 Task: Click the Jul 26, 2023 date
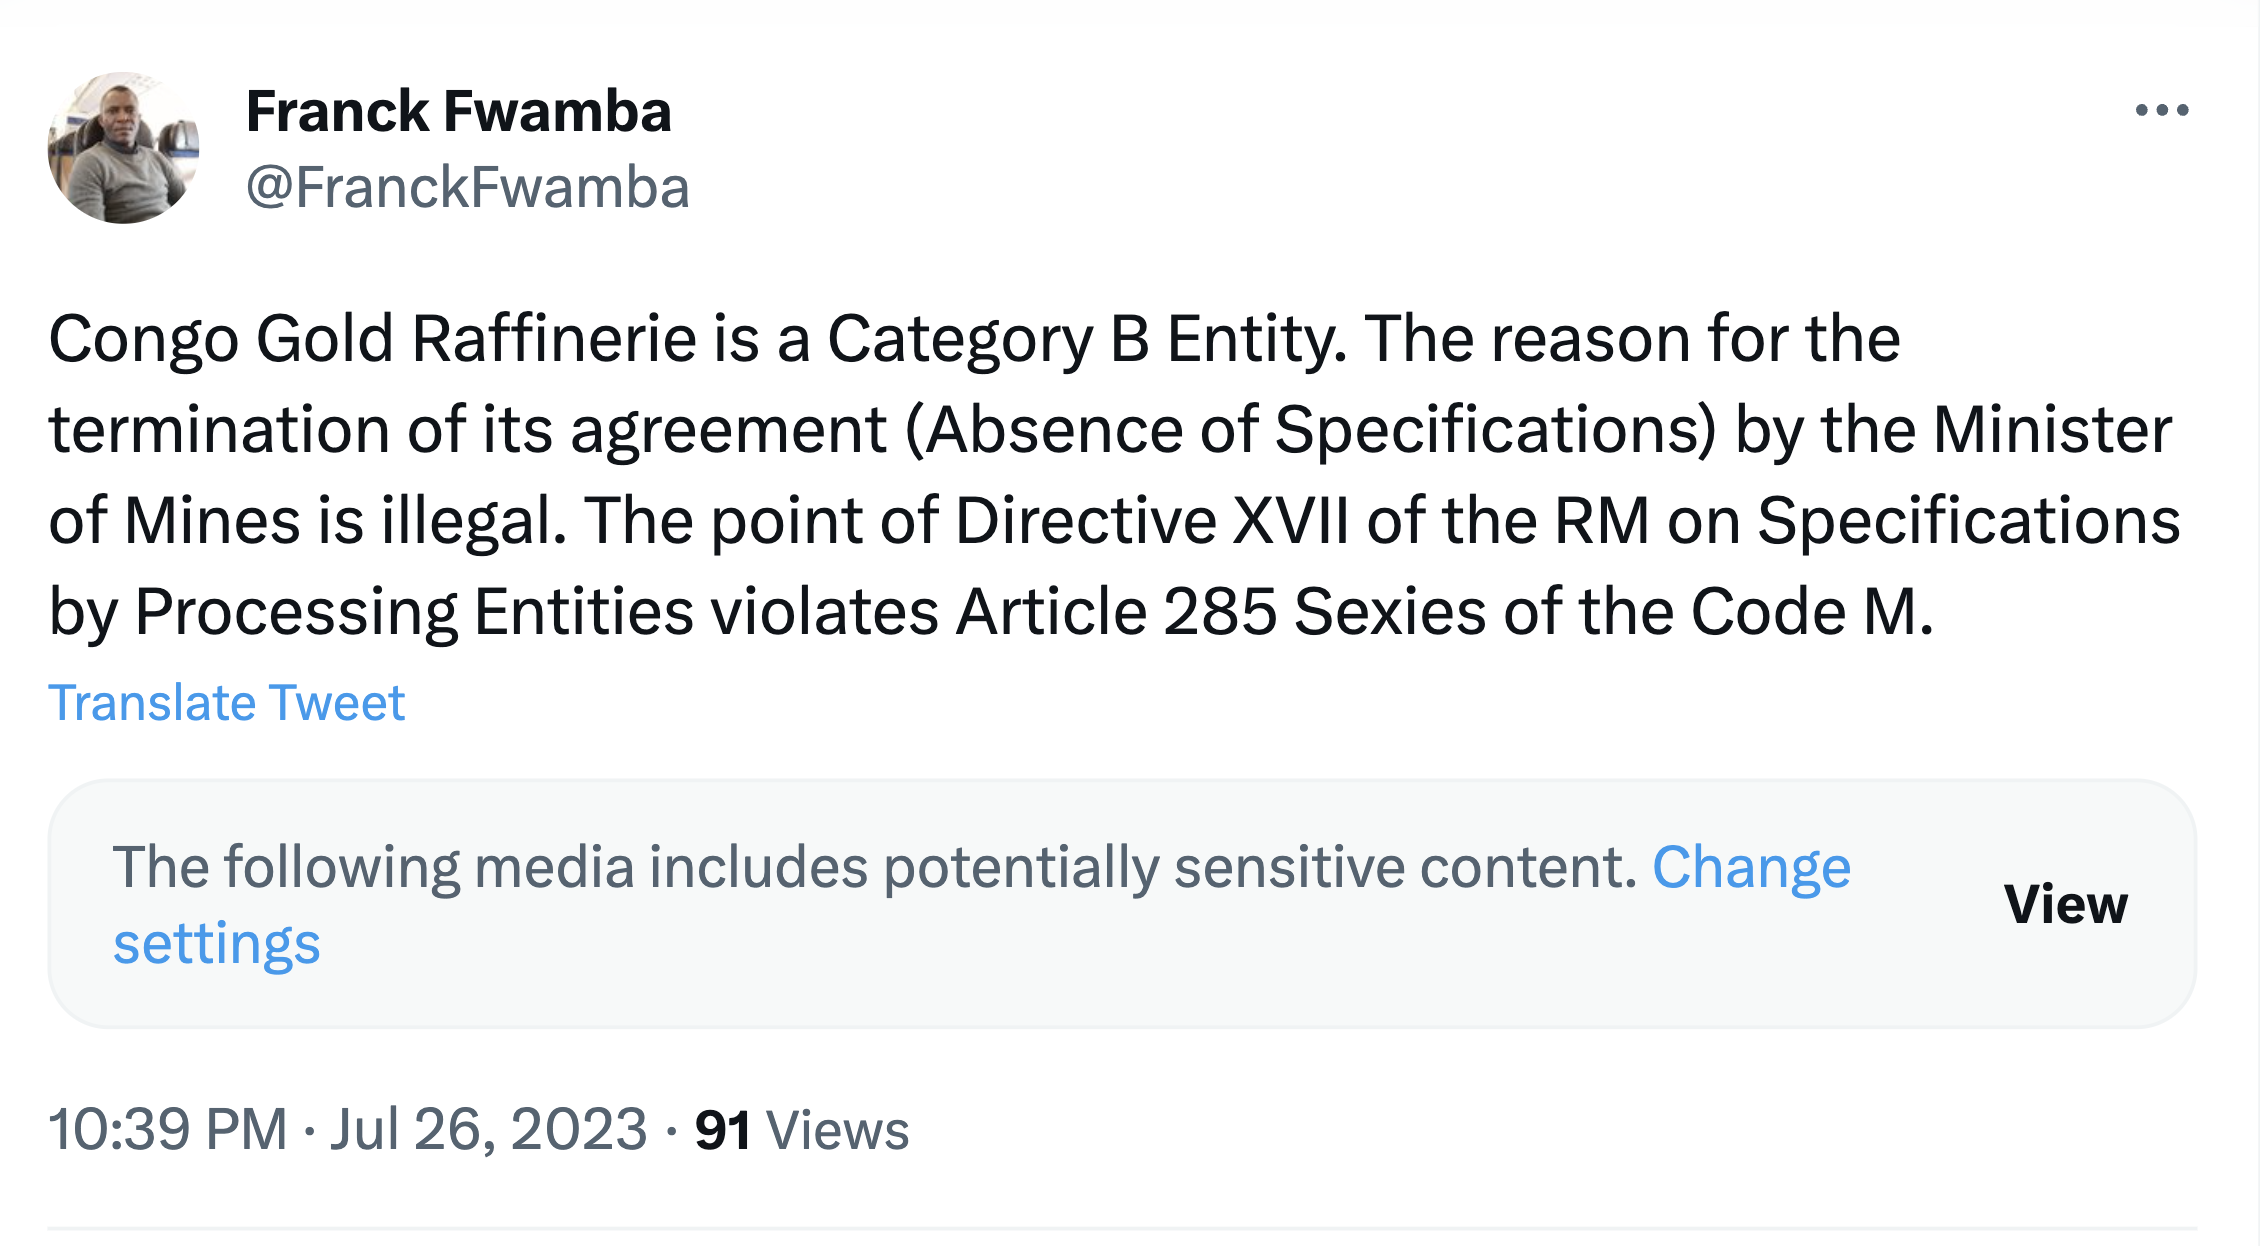pos(488,1130)
